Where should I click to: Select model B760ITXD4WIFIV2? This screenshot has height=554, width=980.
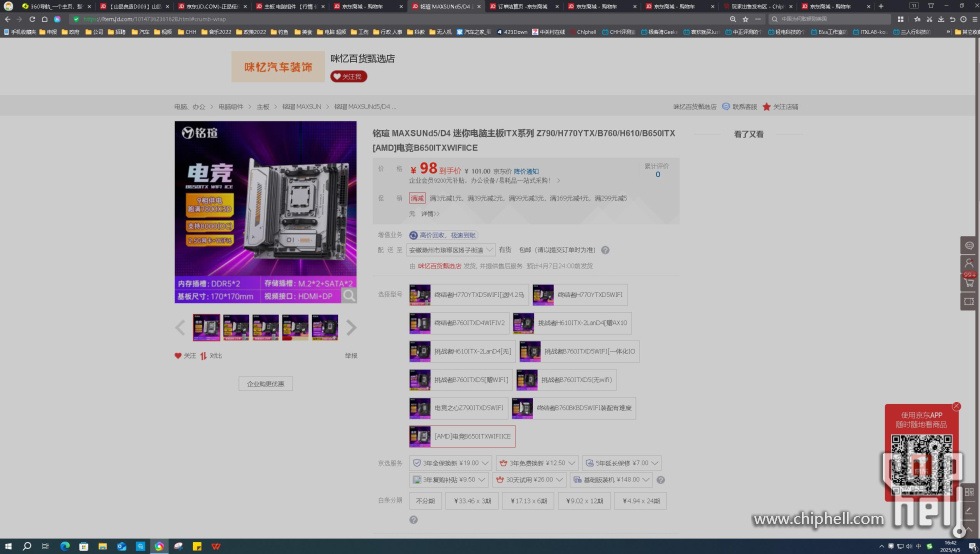pyautogui.click(x=459, y=323)
